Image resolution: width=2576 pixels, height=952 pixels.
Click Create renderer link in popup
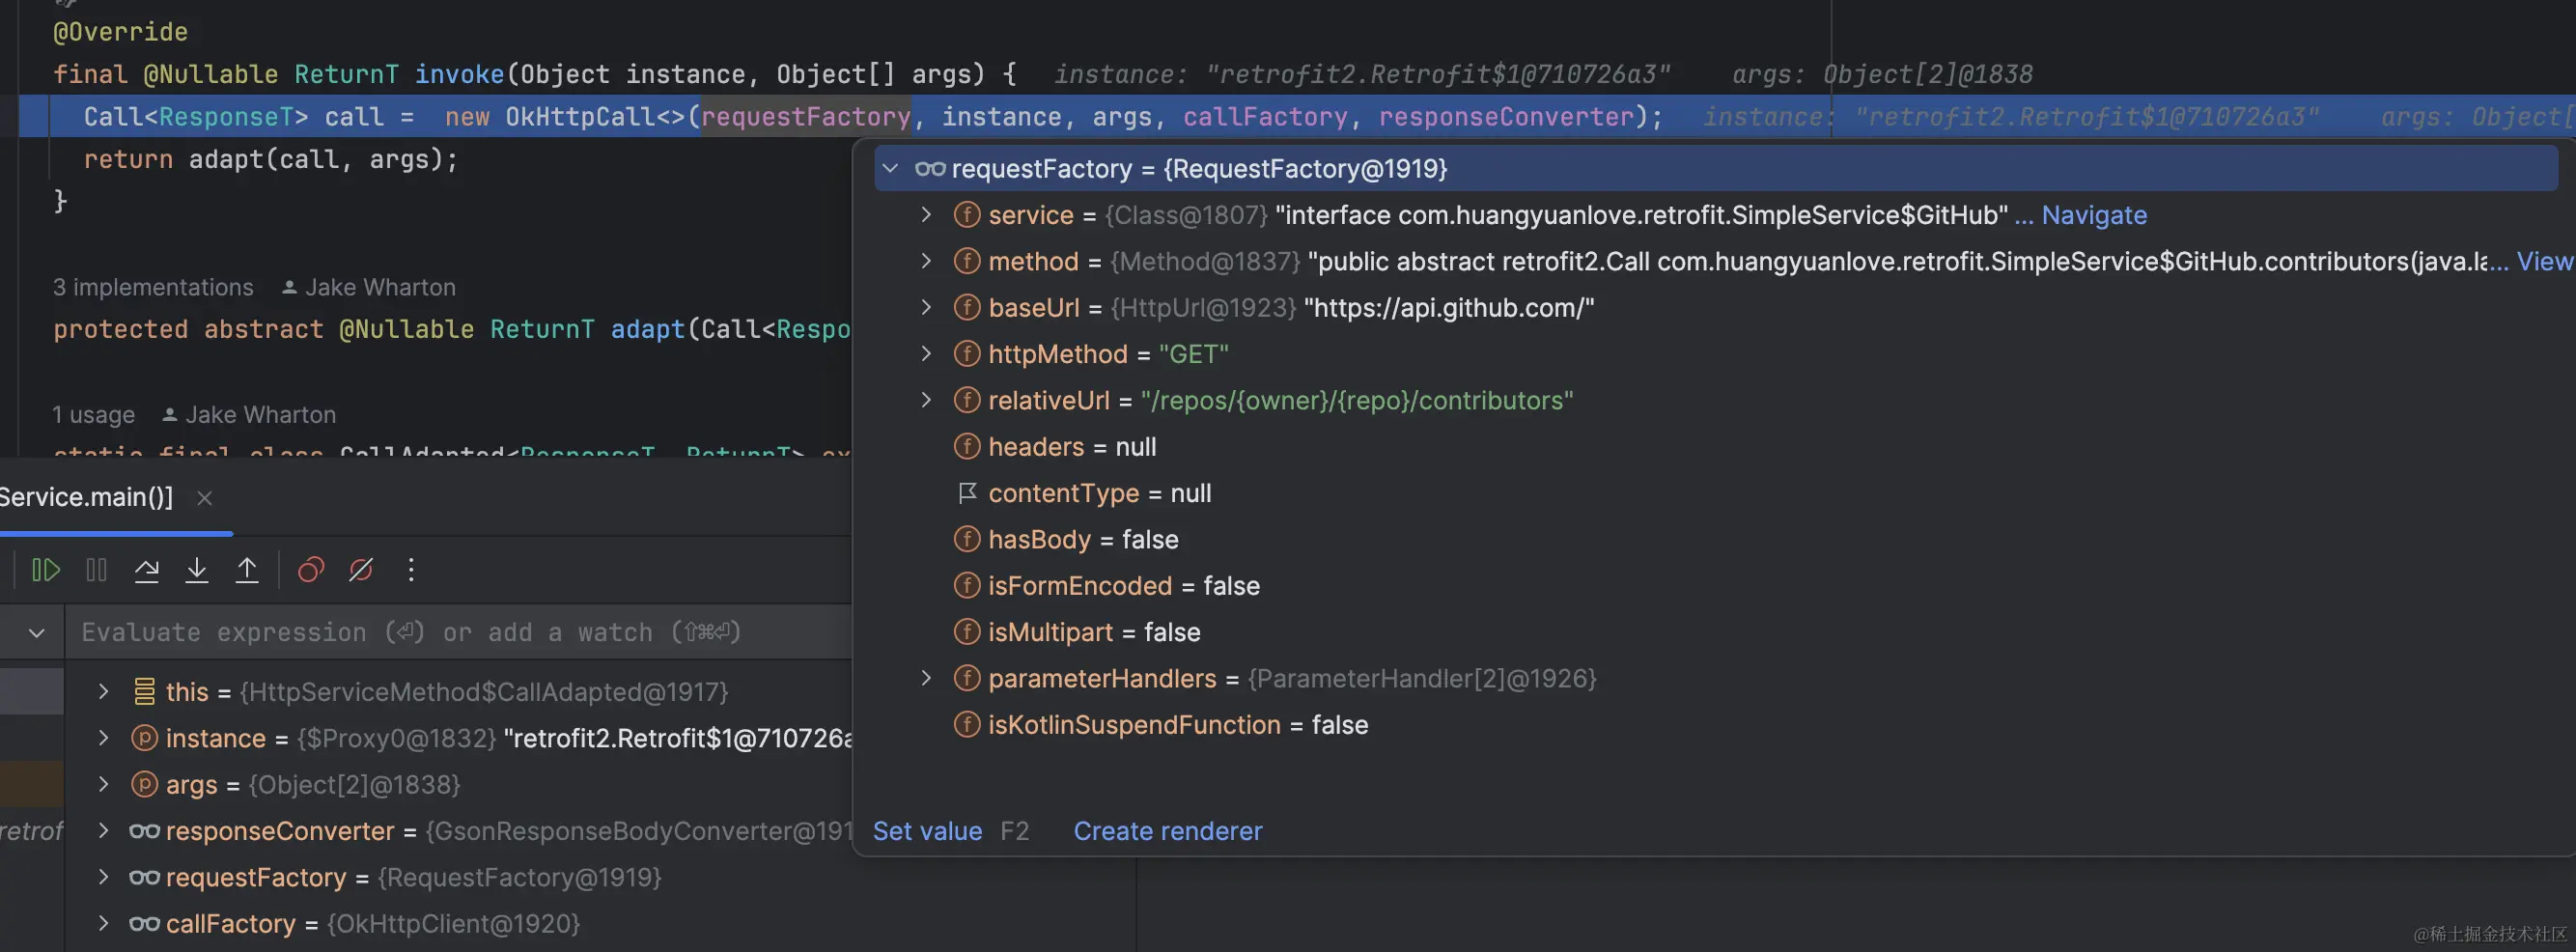point(1168,831)
